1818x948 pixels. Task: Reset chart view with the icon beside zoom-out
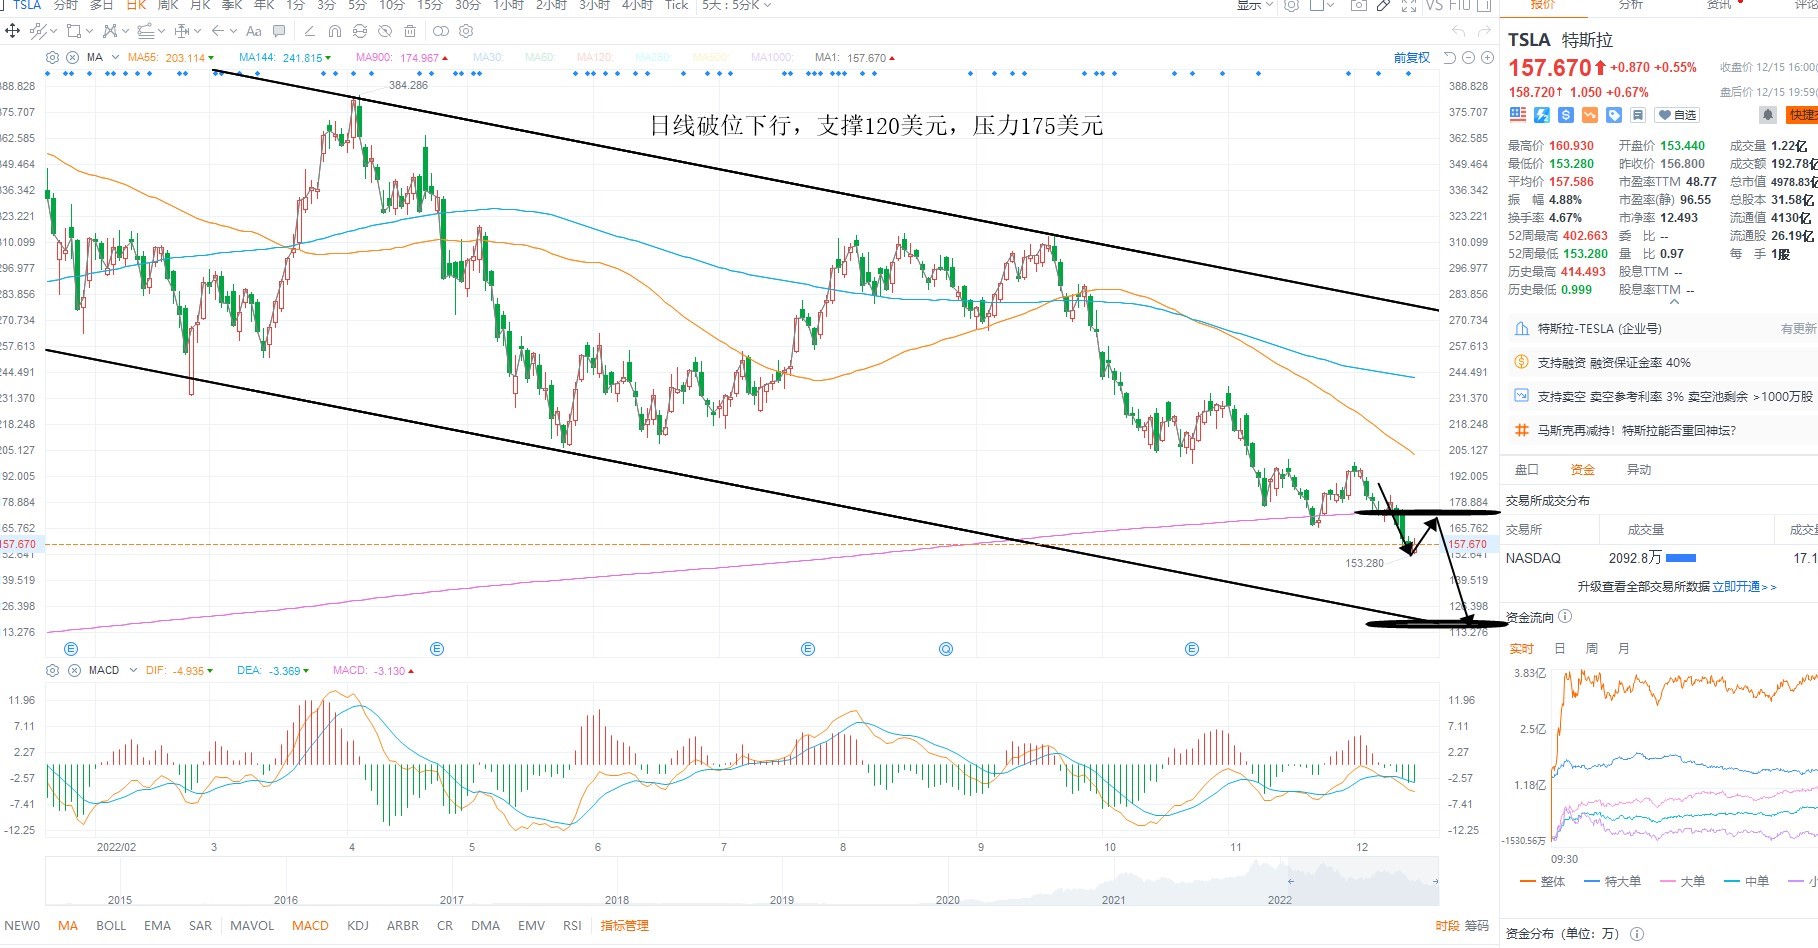tap(1450, 58)
